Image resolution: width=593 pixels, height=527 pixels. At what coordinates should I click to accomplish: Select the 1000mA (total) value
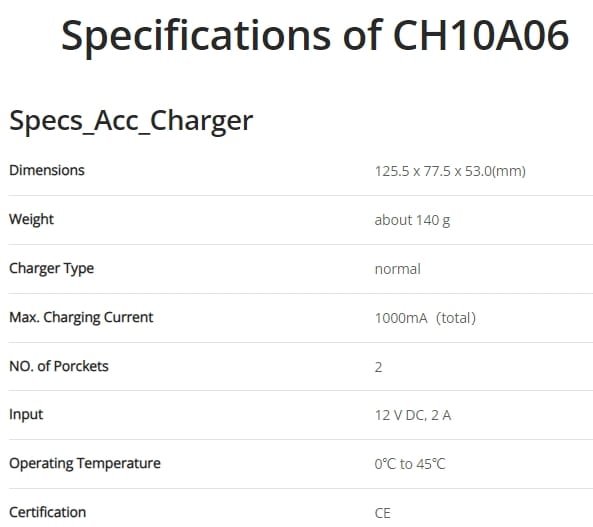(425, 318)
